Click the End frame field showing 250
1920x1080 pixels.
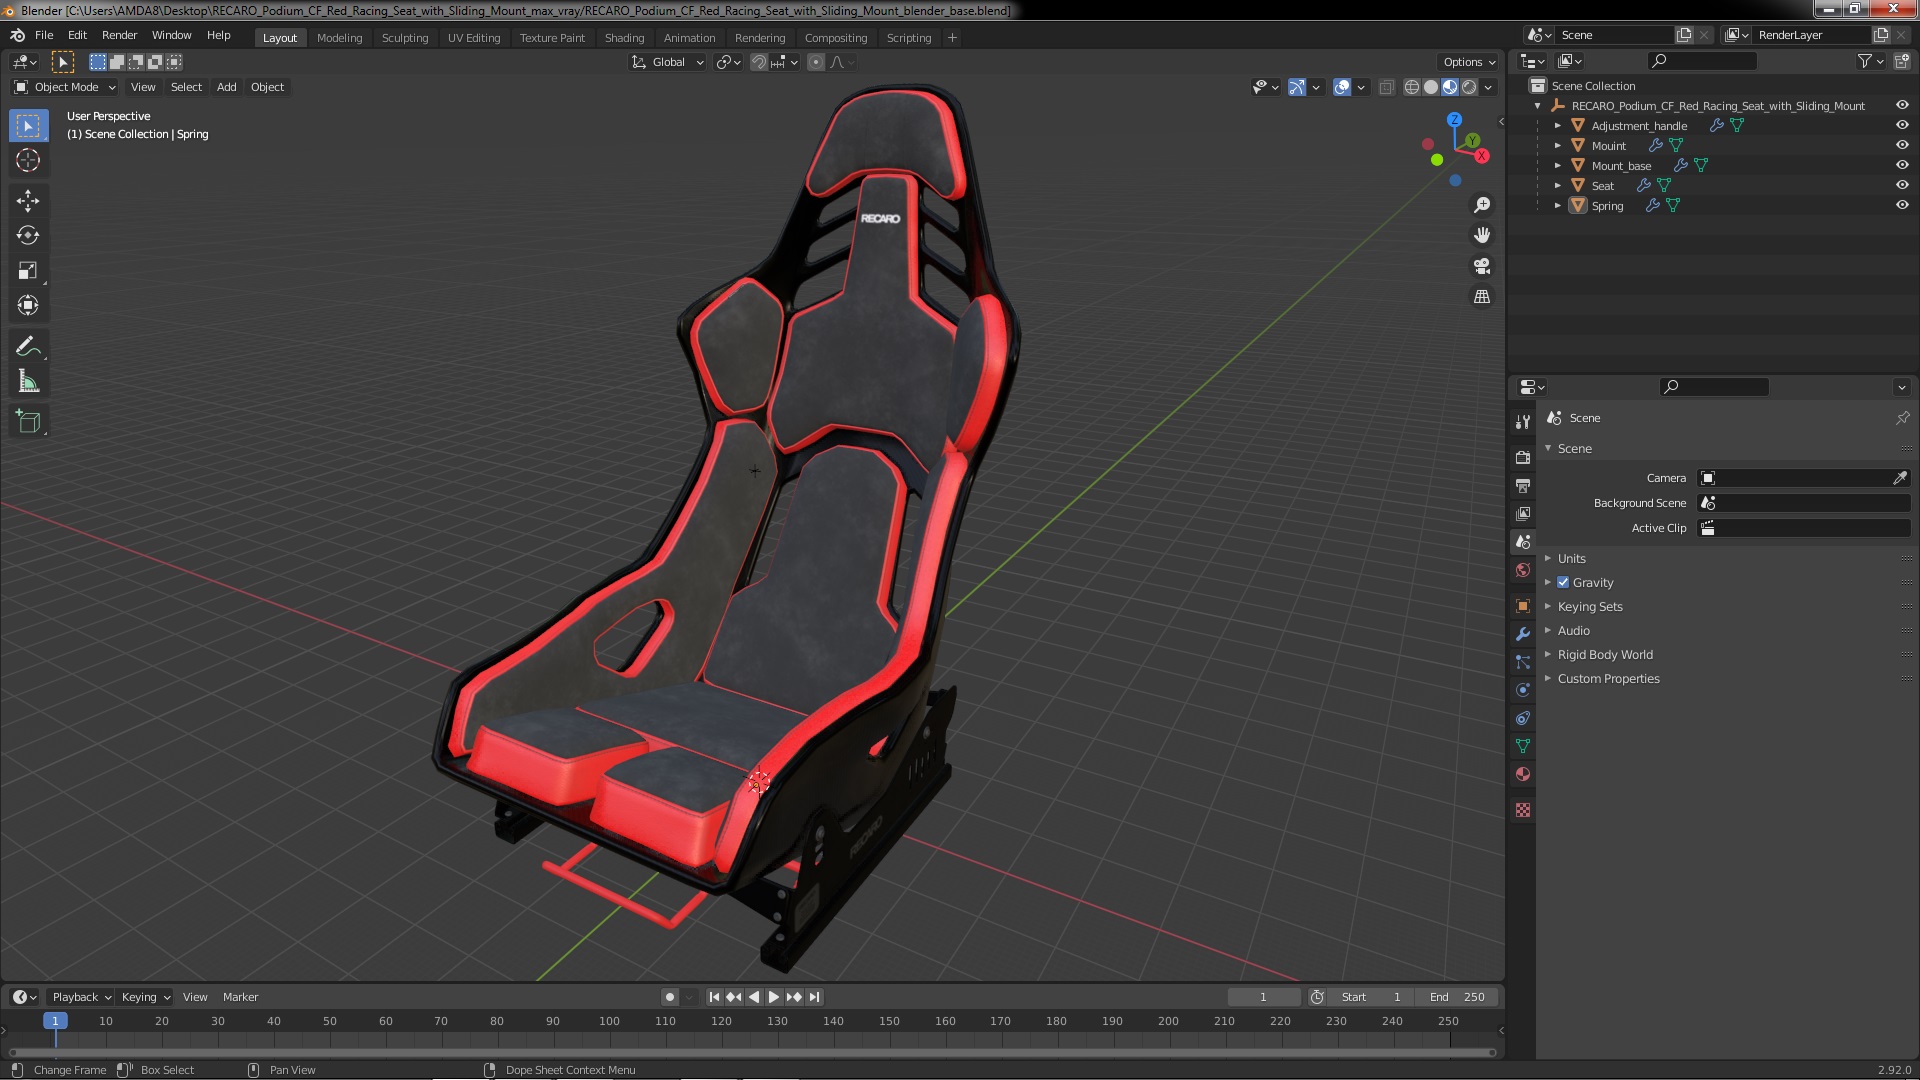tap(1459, 997)
